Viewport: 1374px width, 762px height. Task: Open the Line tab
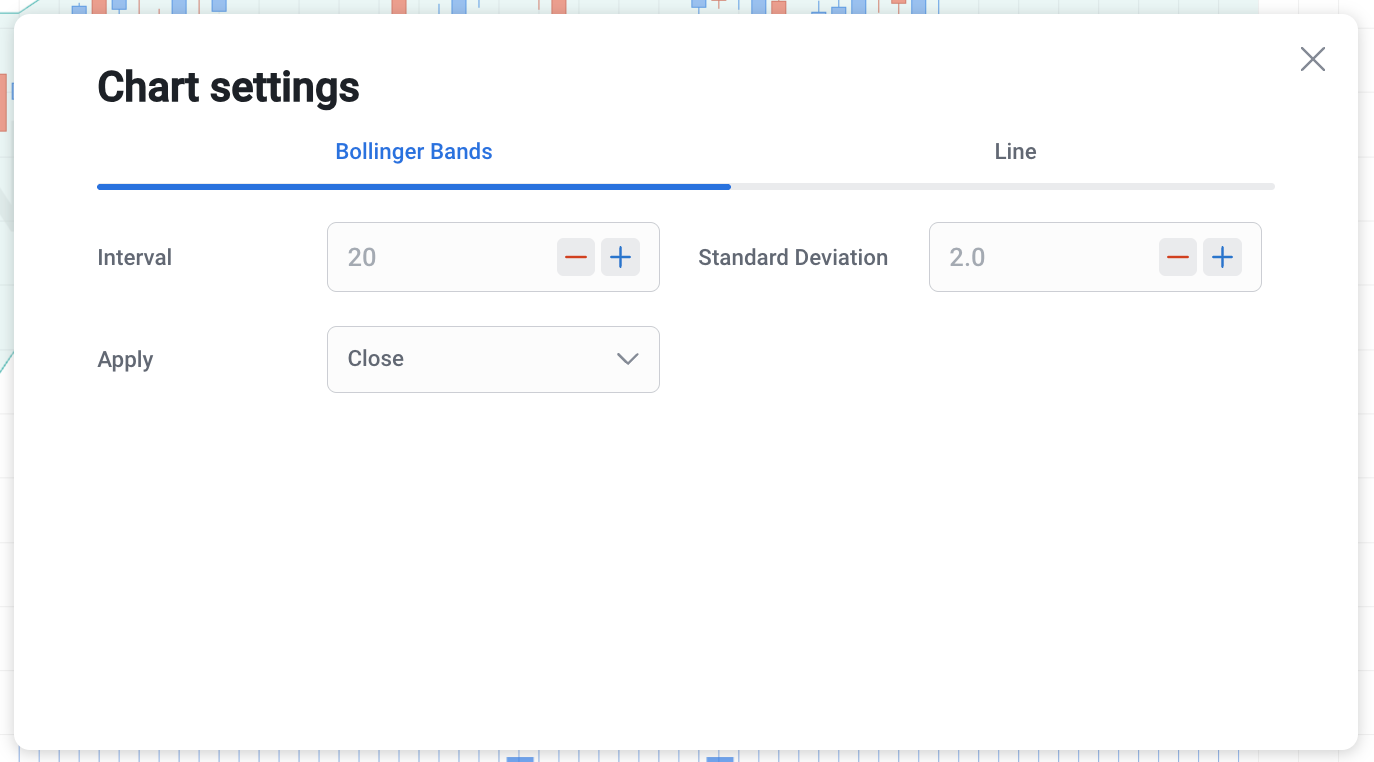point(1015,152)
